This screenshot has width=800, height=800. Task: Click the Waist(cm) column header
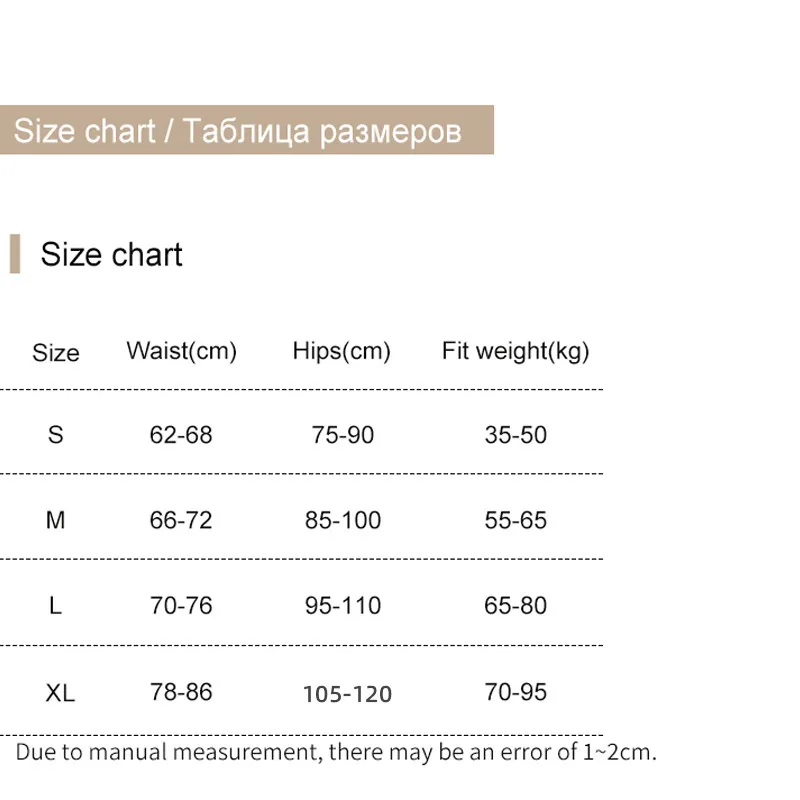point(182,352)
